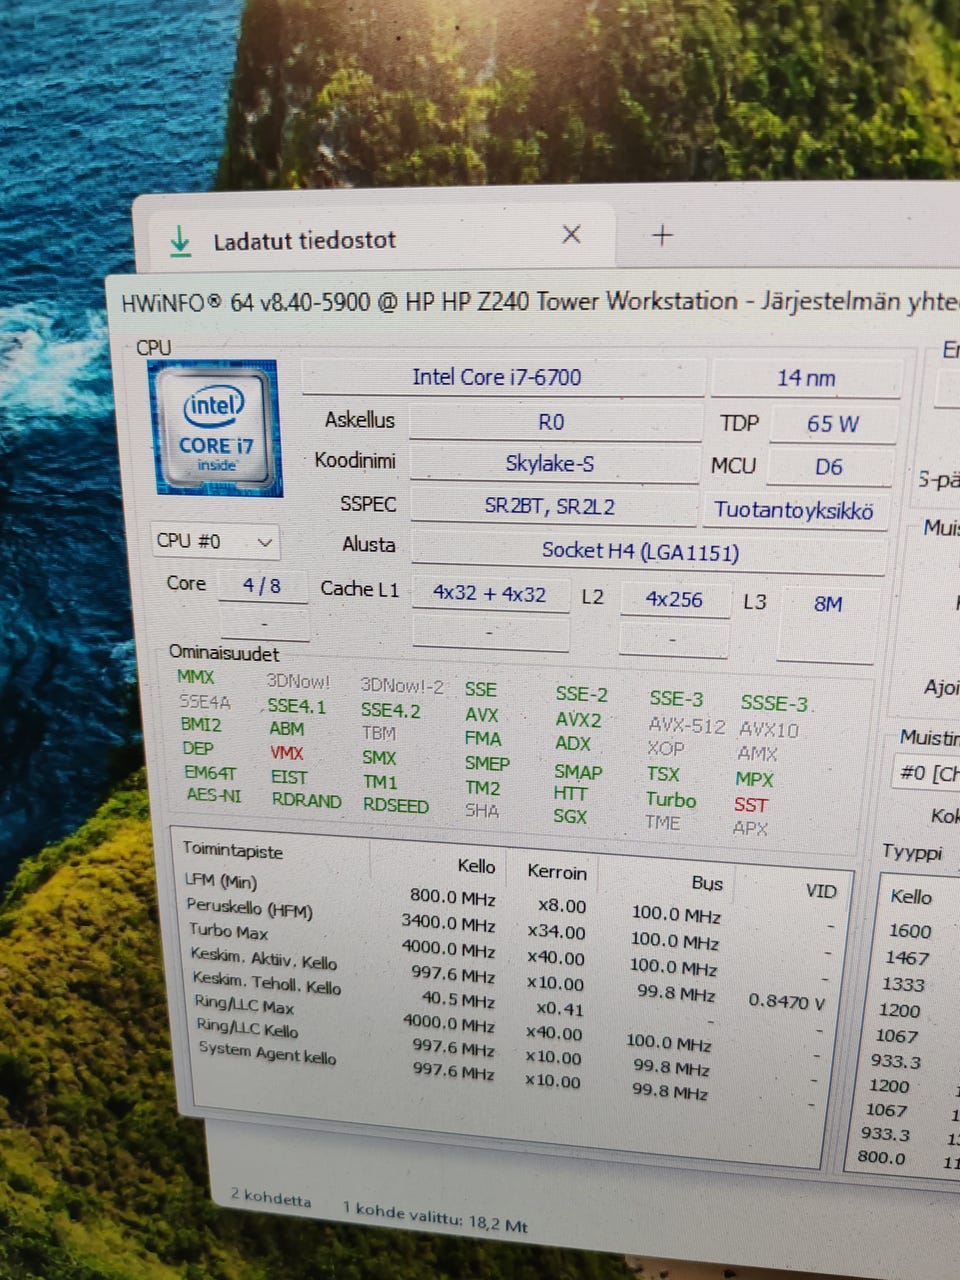
Task: Click the SGX feature label
Action: tap(570, 816)
